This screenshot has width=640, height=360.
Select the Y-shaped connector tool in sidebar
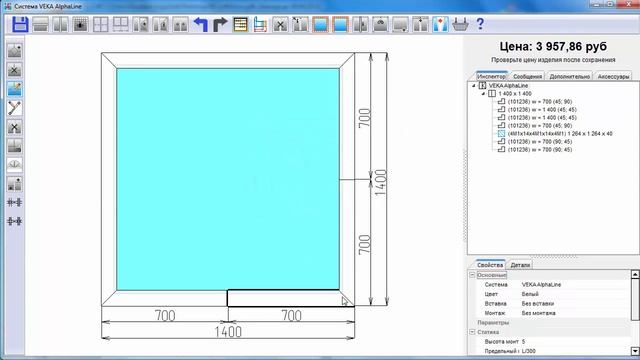coord(15,108)
